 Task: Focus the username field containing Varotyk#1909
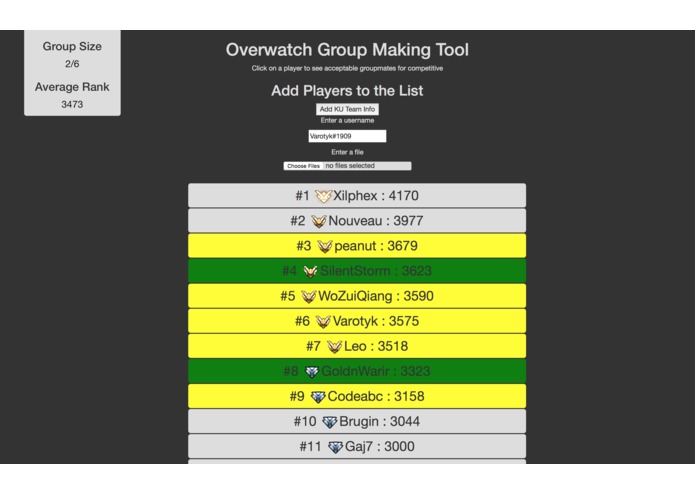347,136
